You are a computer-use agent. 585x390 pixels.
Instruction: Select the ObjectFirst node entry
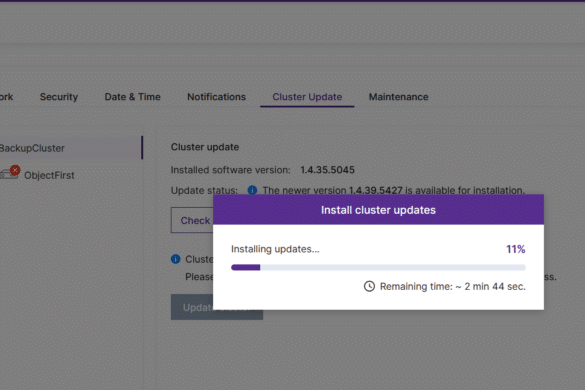coord(49,175)
